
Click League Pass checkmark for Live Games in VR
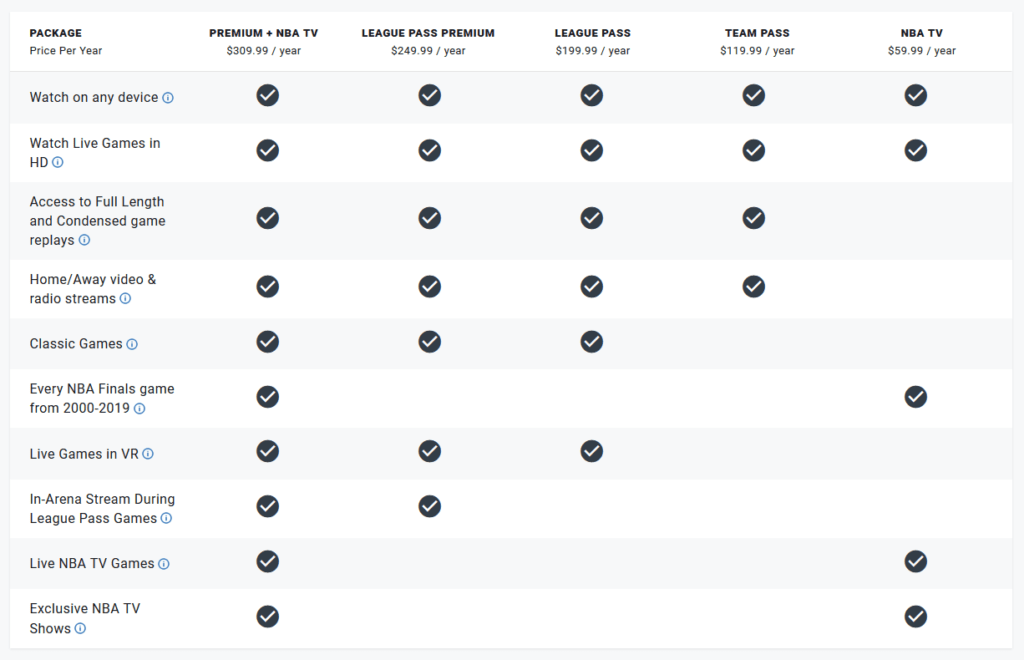pos(592,451)
